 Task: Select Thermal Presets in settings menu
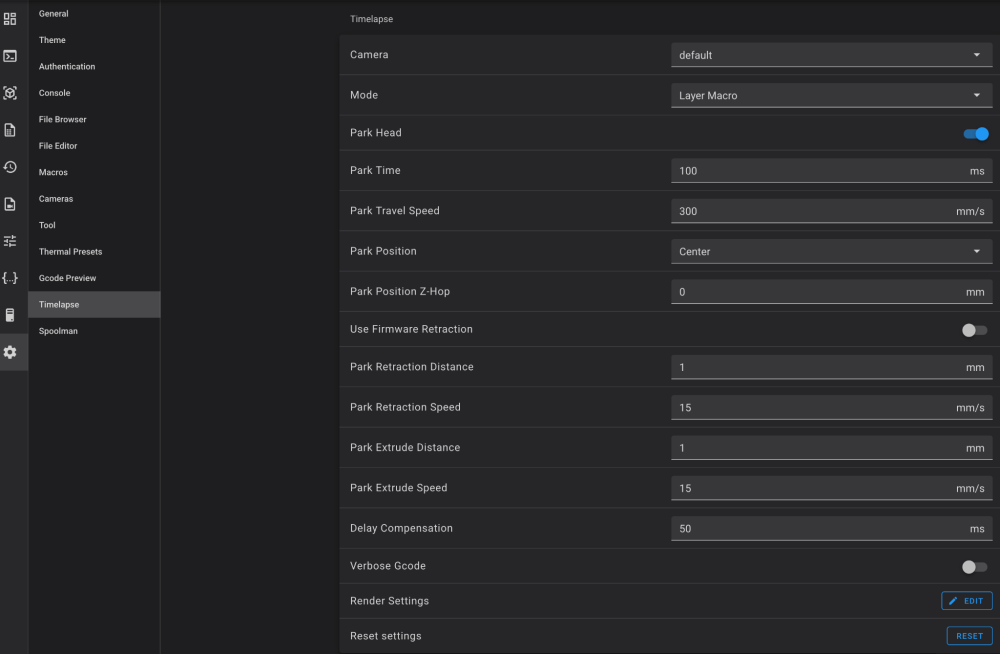(x=70, y=252)
